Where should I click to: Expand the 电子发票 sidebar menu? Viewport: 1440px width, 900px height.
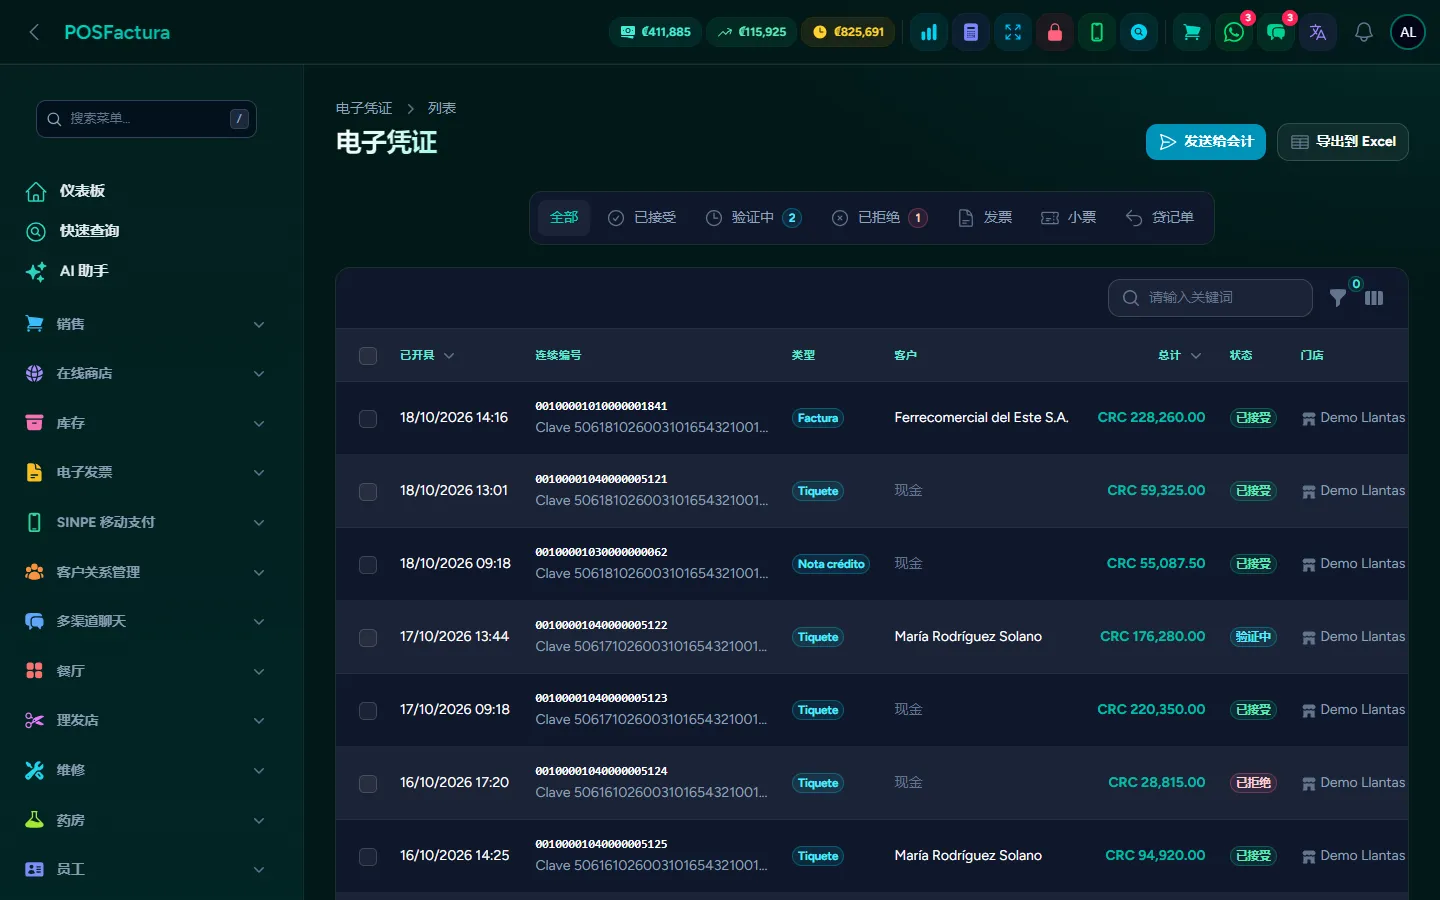click(x=146, y=472)
